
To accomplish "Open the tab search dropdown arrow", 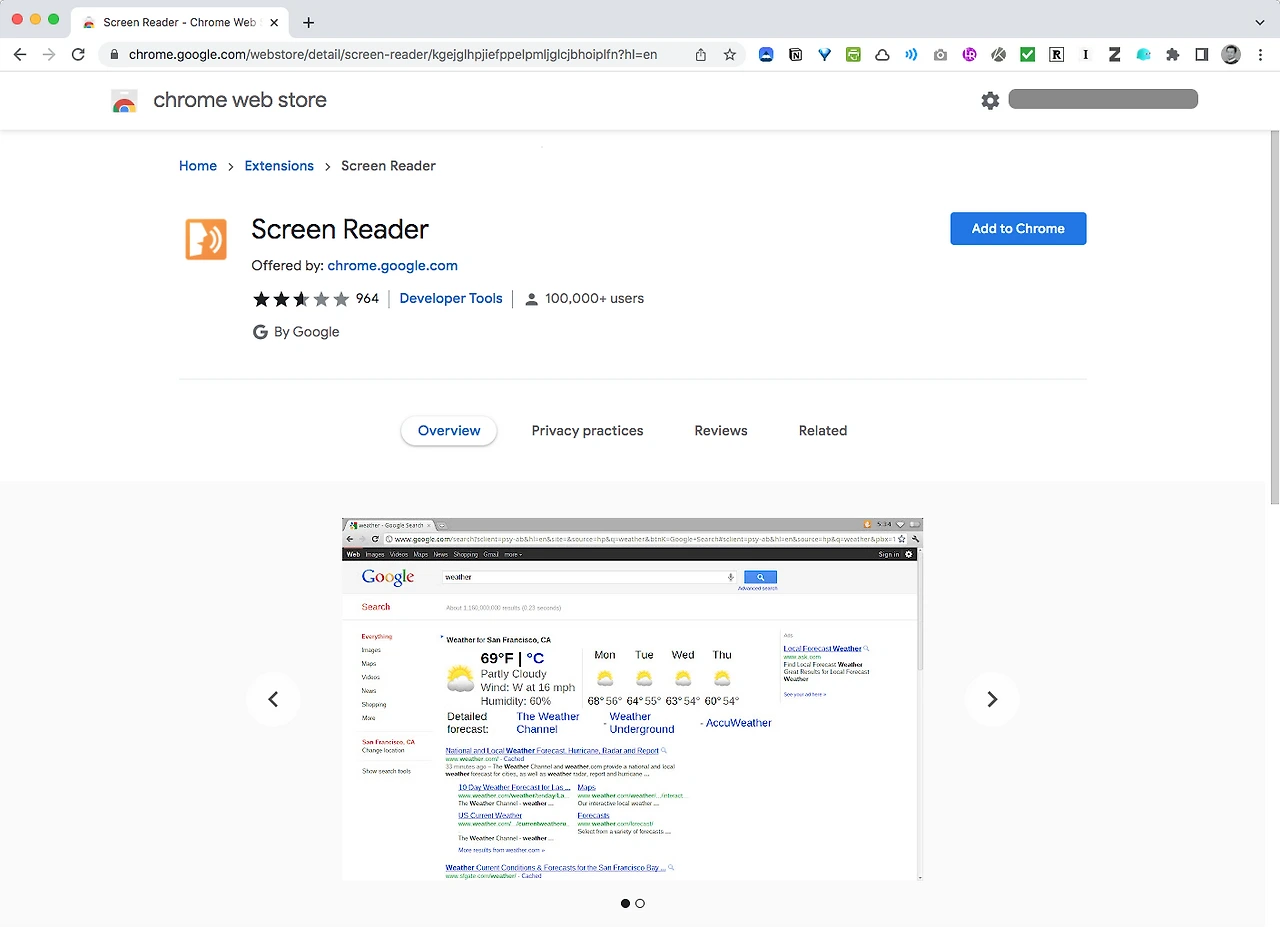I will click(1259, 22).
